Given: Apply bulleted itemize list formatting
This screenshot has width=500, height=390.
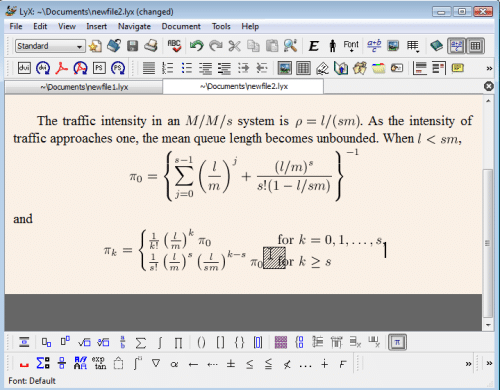Looking at the screenshot, I should click(187, 68).
